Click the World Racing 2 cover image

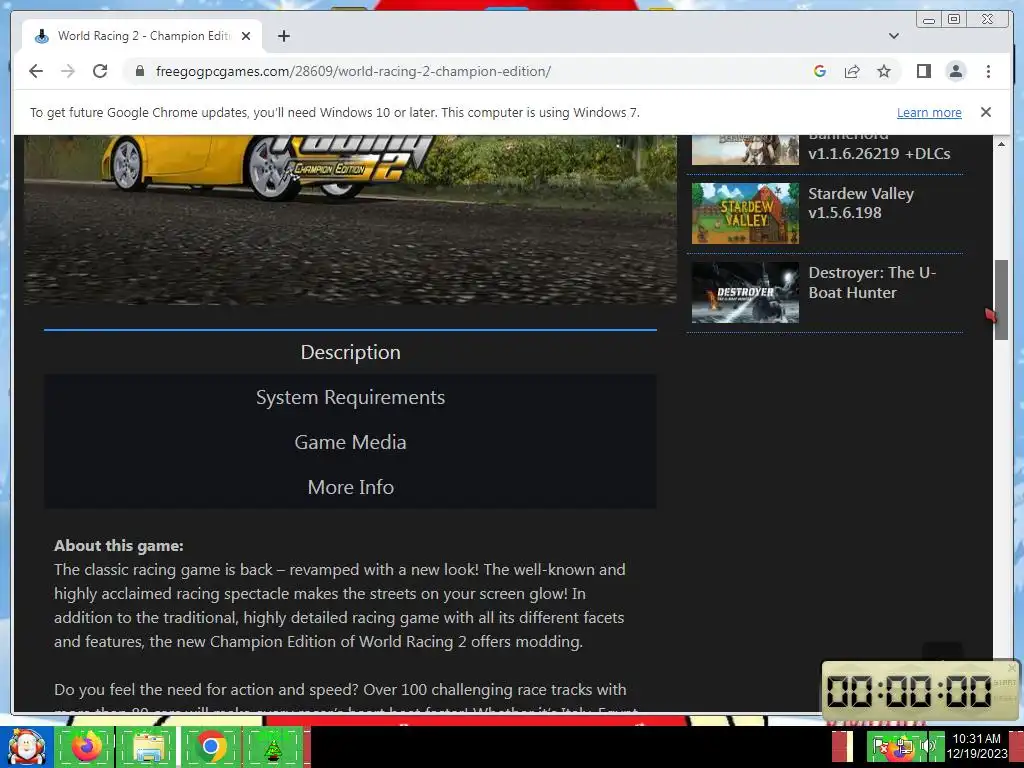pyautogui.click(x=350, y=219)
